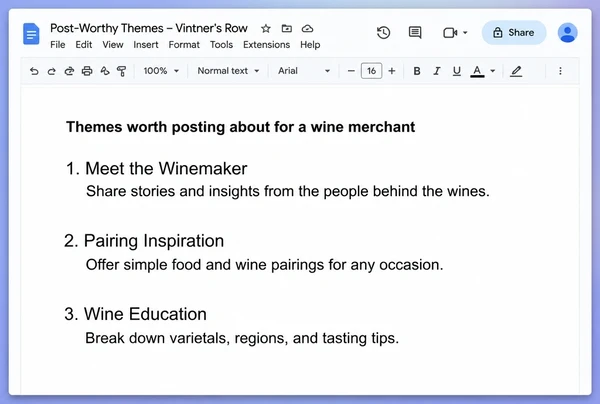Screen dimensions: 600x404
Task: Click the Redo arrow icon
Action: [x=51, y=71]
